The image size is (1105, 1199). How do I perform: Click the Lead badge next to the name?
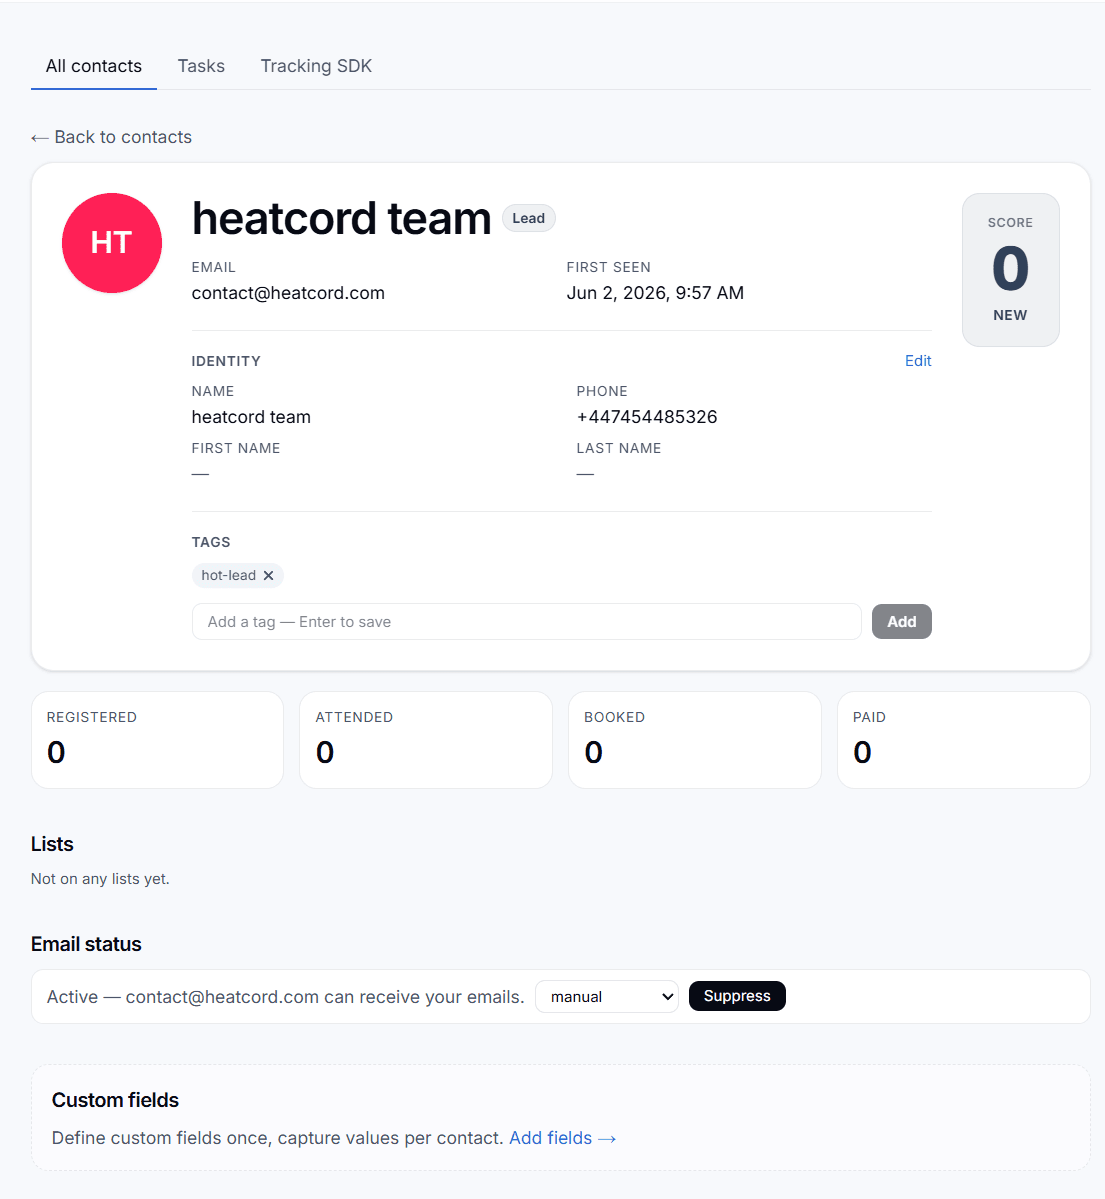(528, 218)
